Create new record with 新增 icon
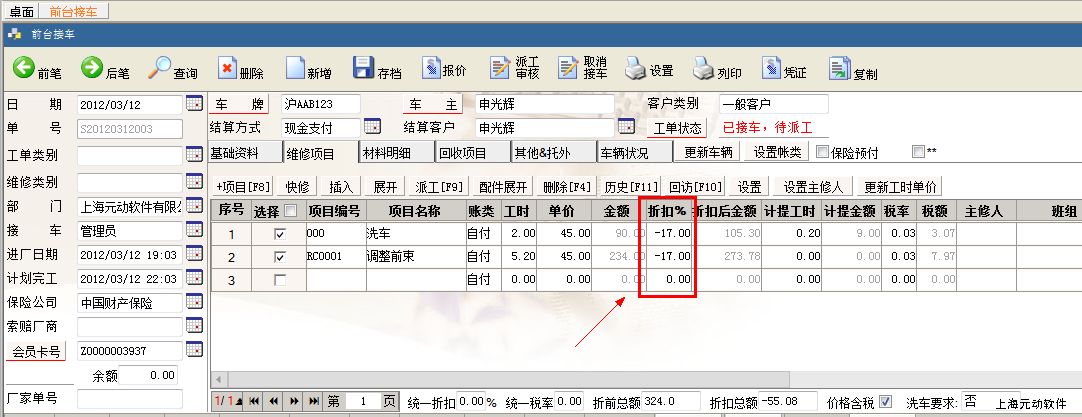Image resolution: width=1082 pixels, height=417 pixels. click(x=294, y=69)
